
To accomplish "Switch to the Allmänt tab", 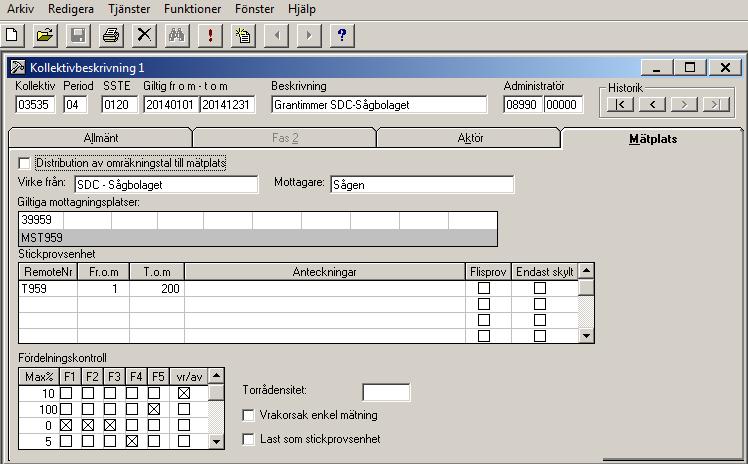I will coord(100,138).
